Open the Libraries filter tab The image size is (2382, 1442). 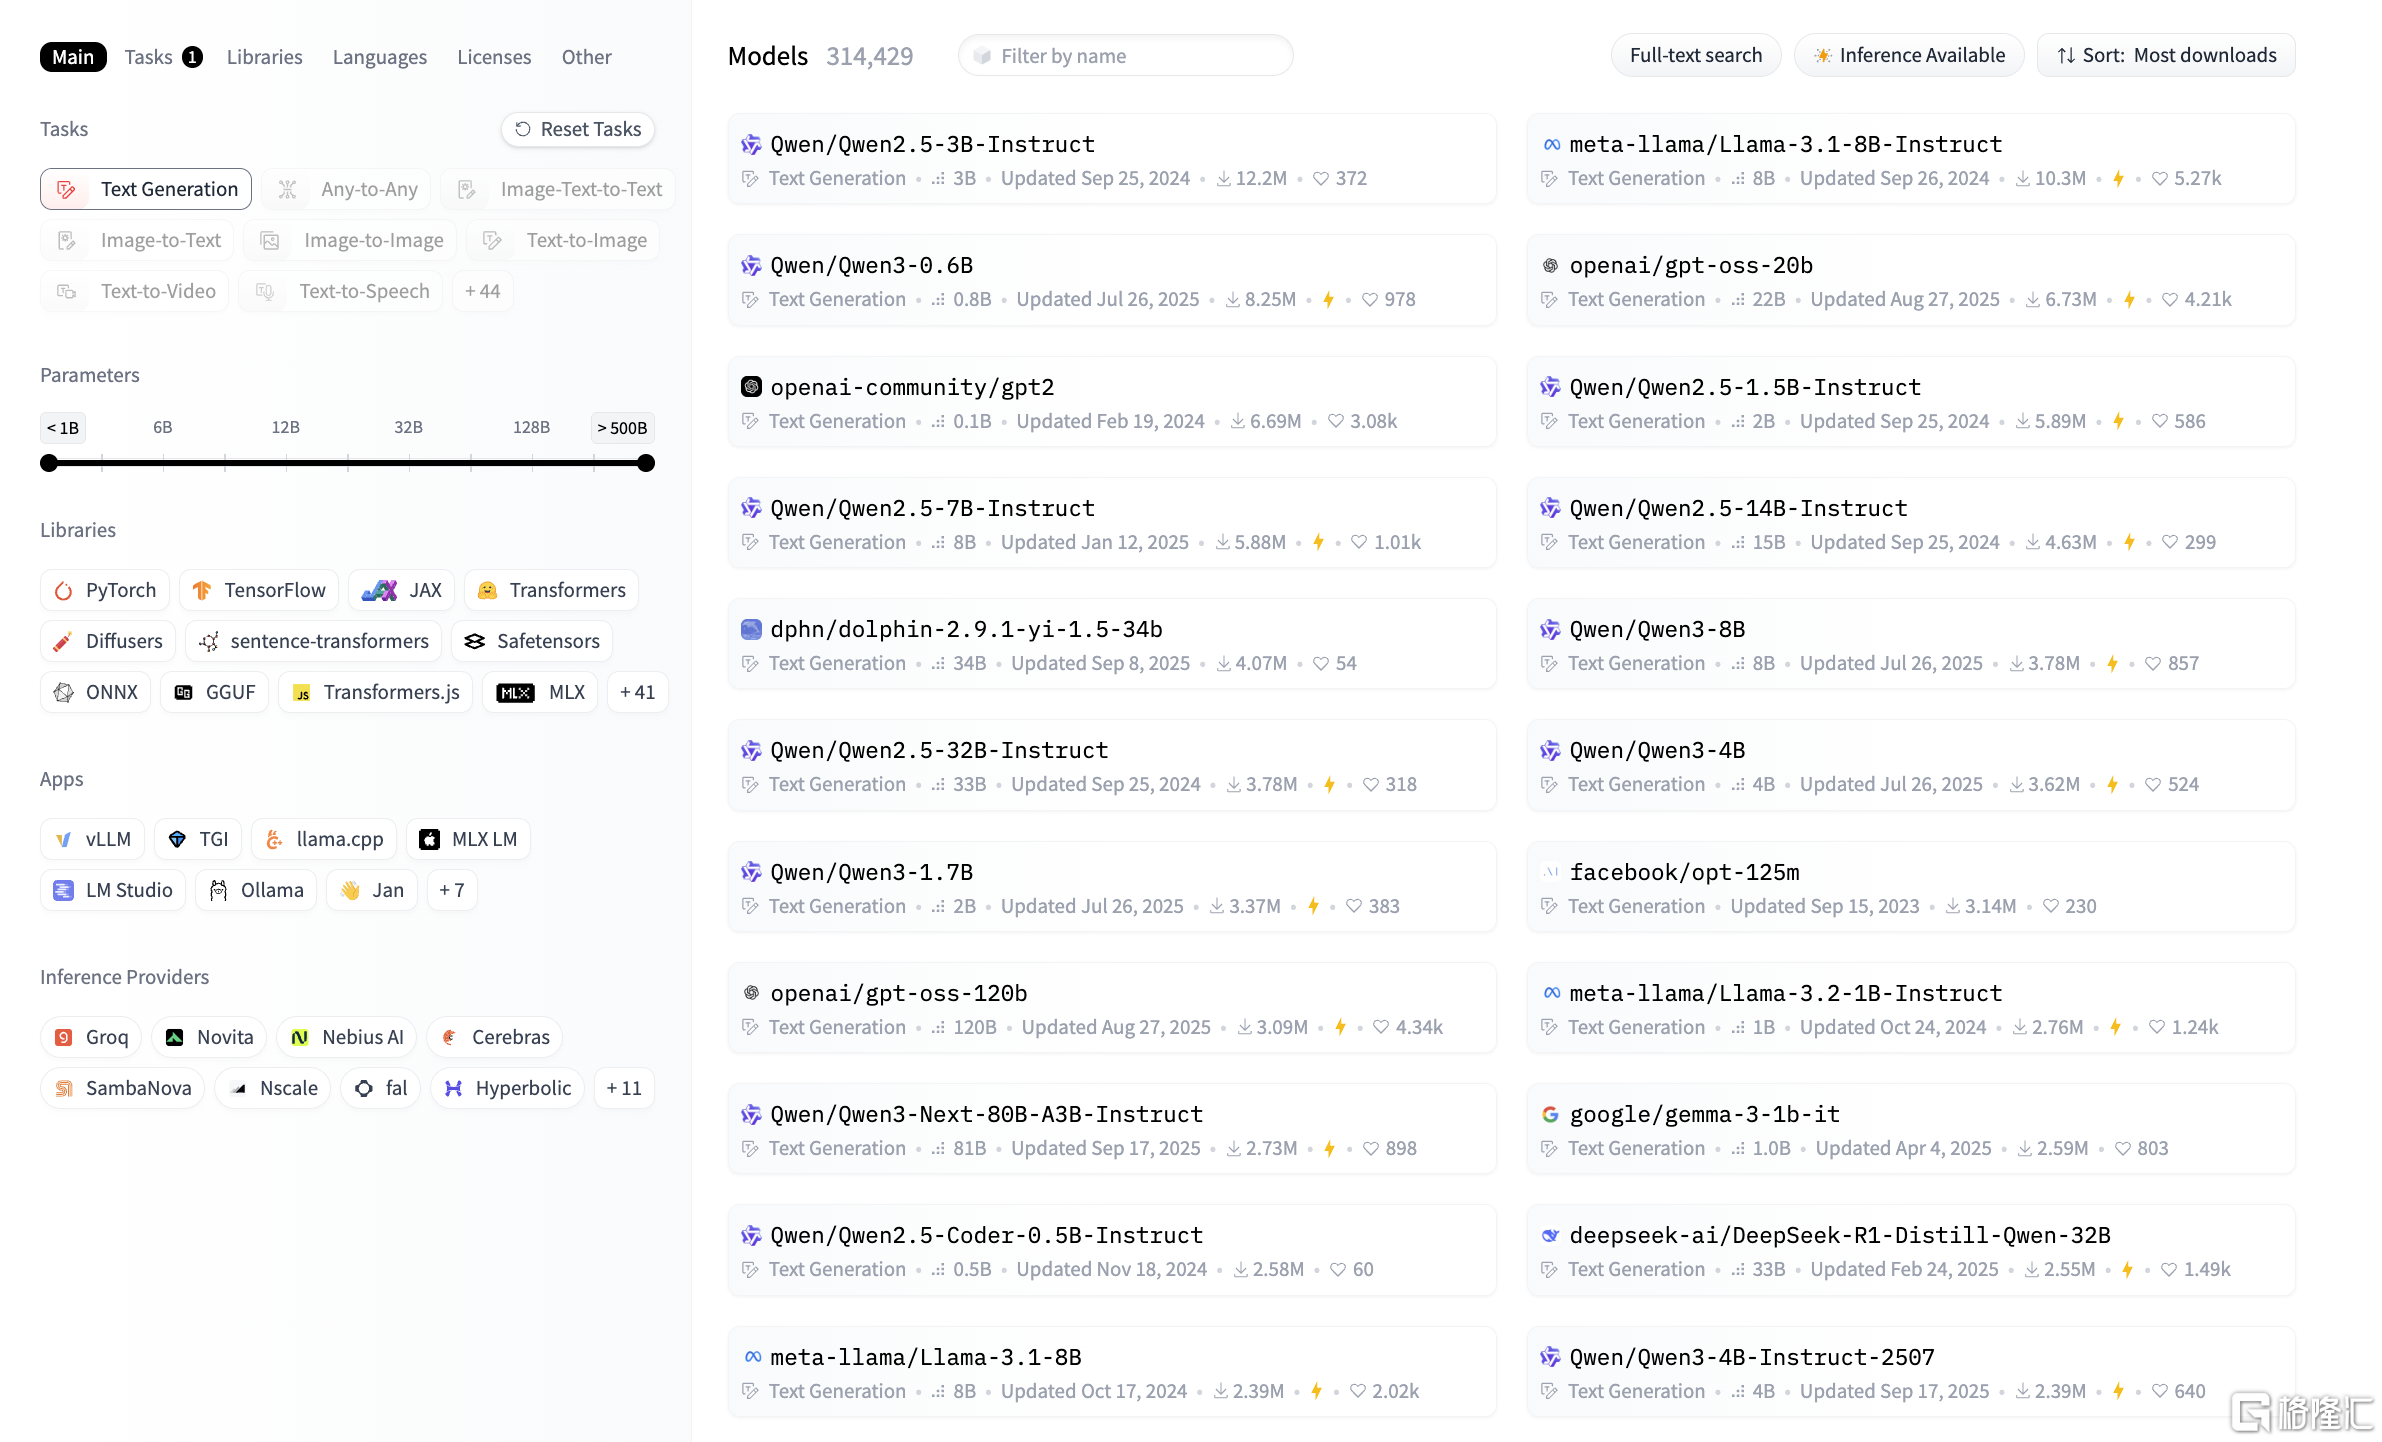point(265,57)
